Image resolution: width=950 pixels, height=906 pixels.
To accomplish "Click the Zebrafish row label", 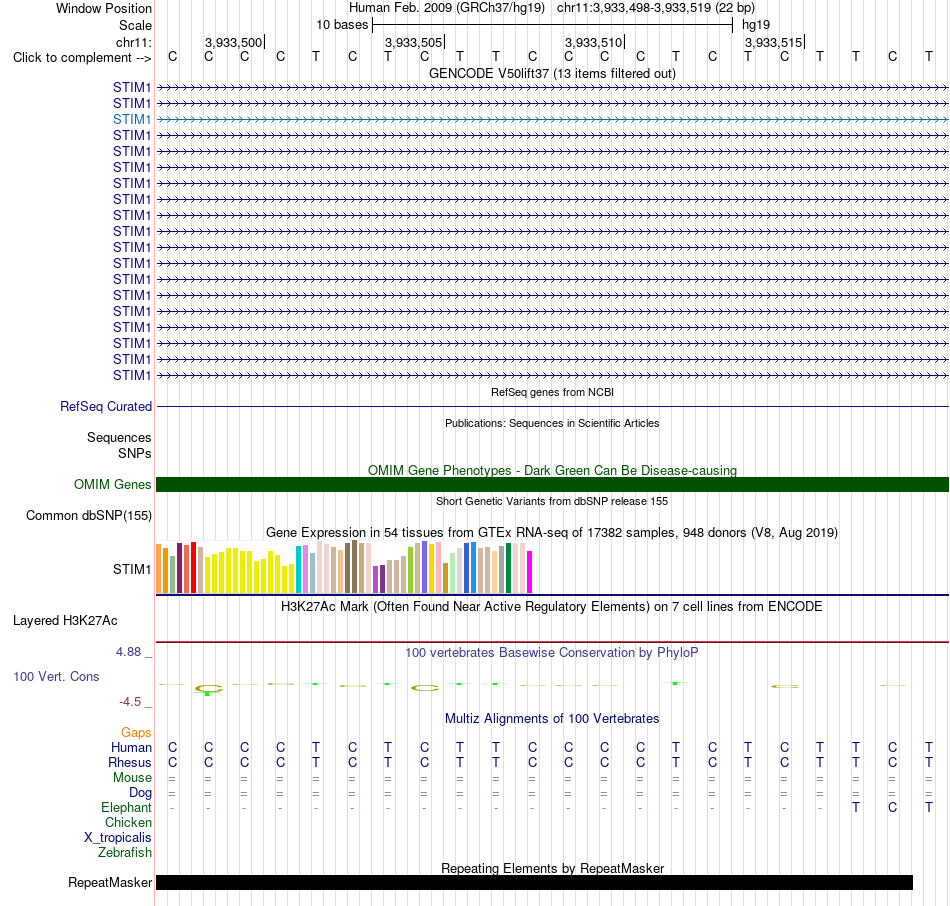I will pos(125,853).
